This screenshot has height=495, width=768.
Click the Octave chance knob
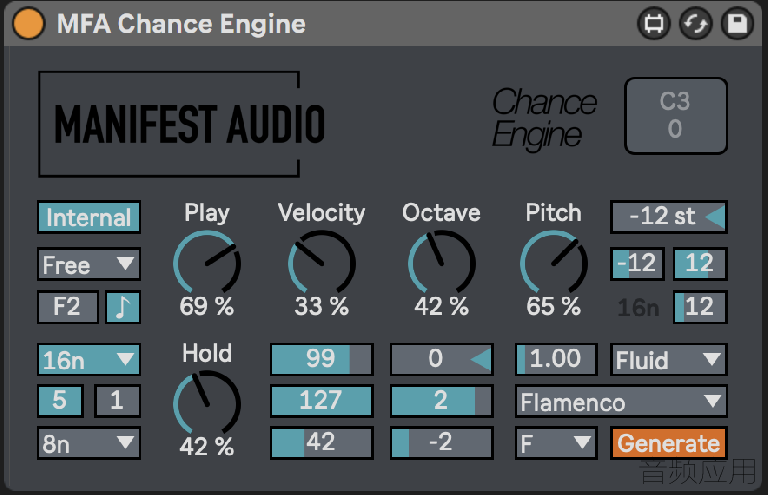click(441, 262)
